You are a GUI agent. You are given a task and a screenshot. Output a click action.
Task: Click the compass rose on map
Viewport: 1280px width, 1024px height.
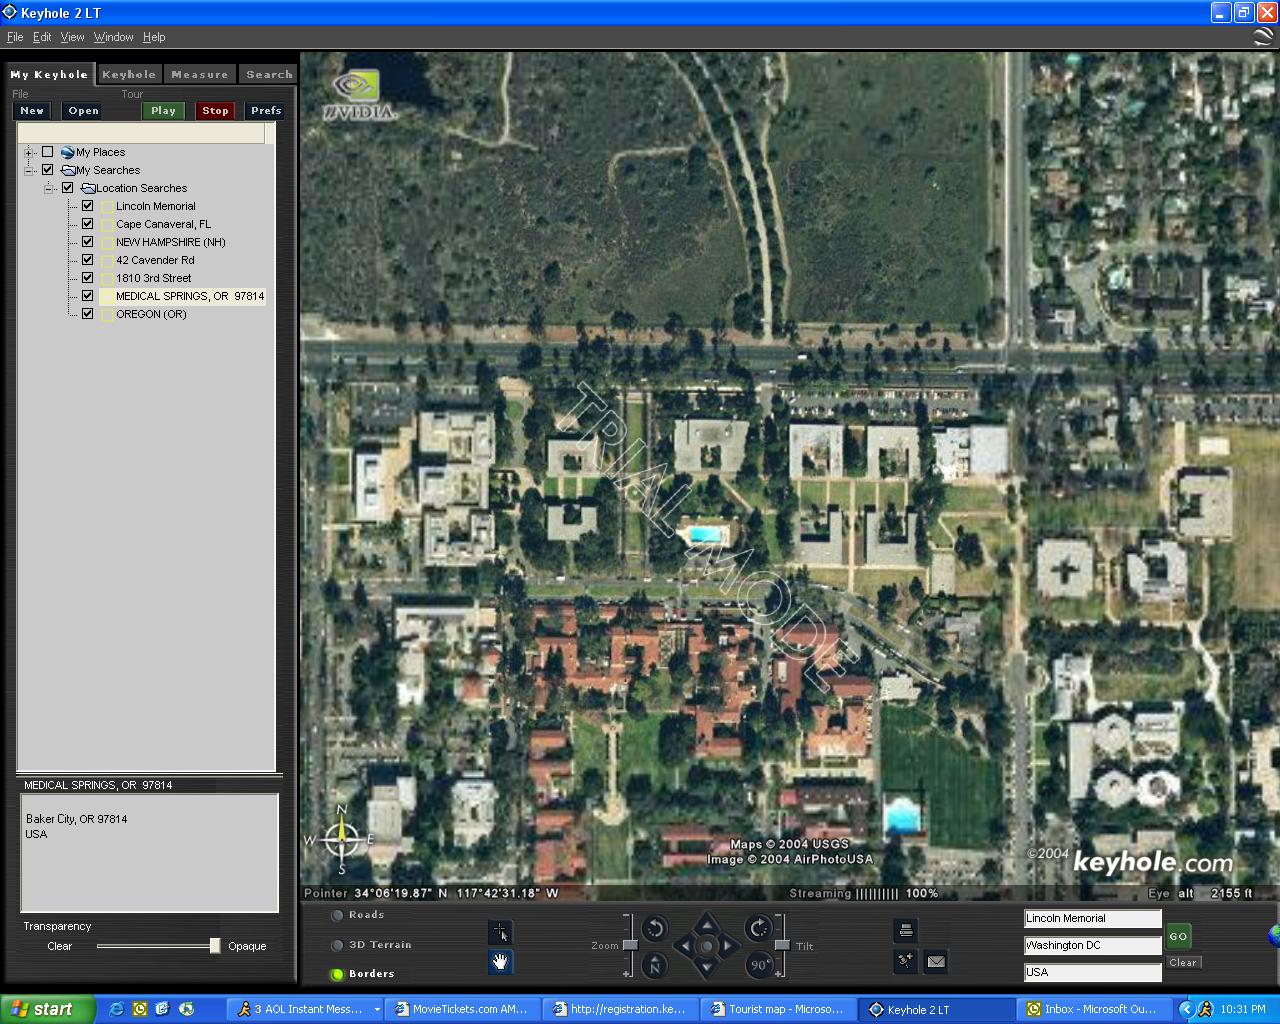(341, 838)
